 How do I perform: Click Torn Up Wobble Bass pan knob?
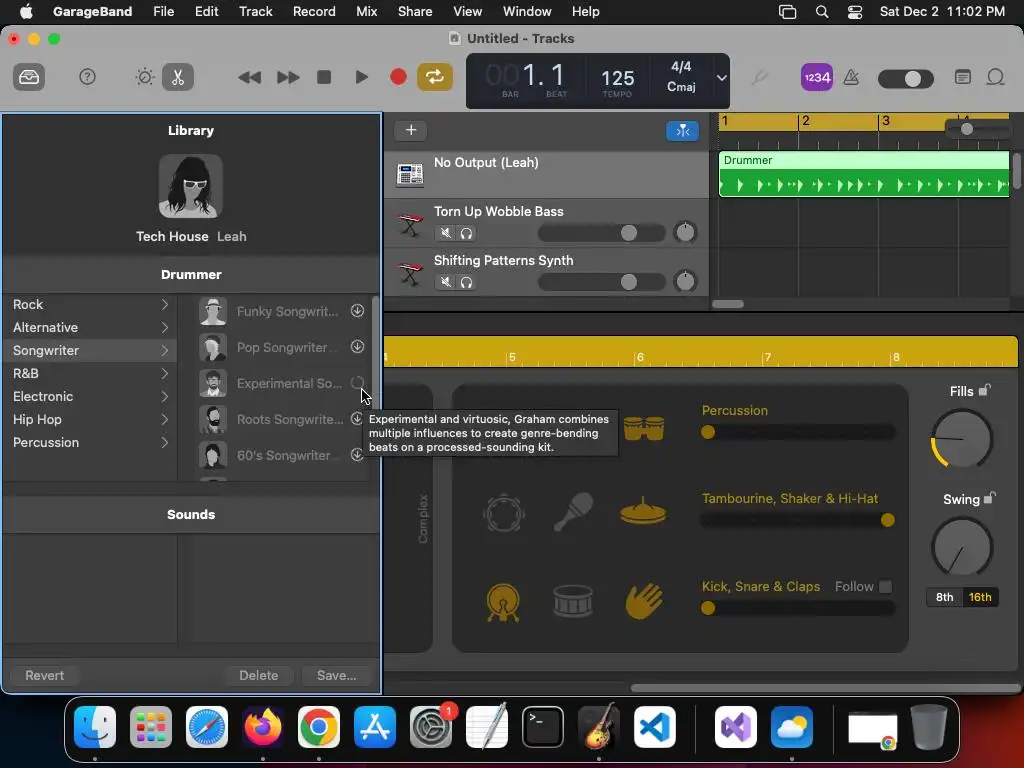685,232
